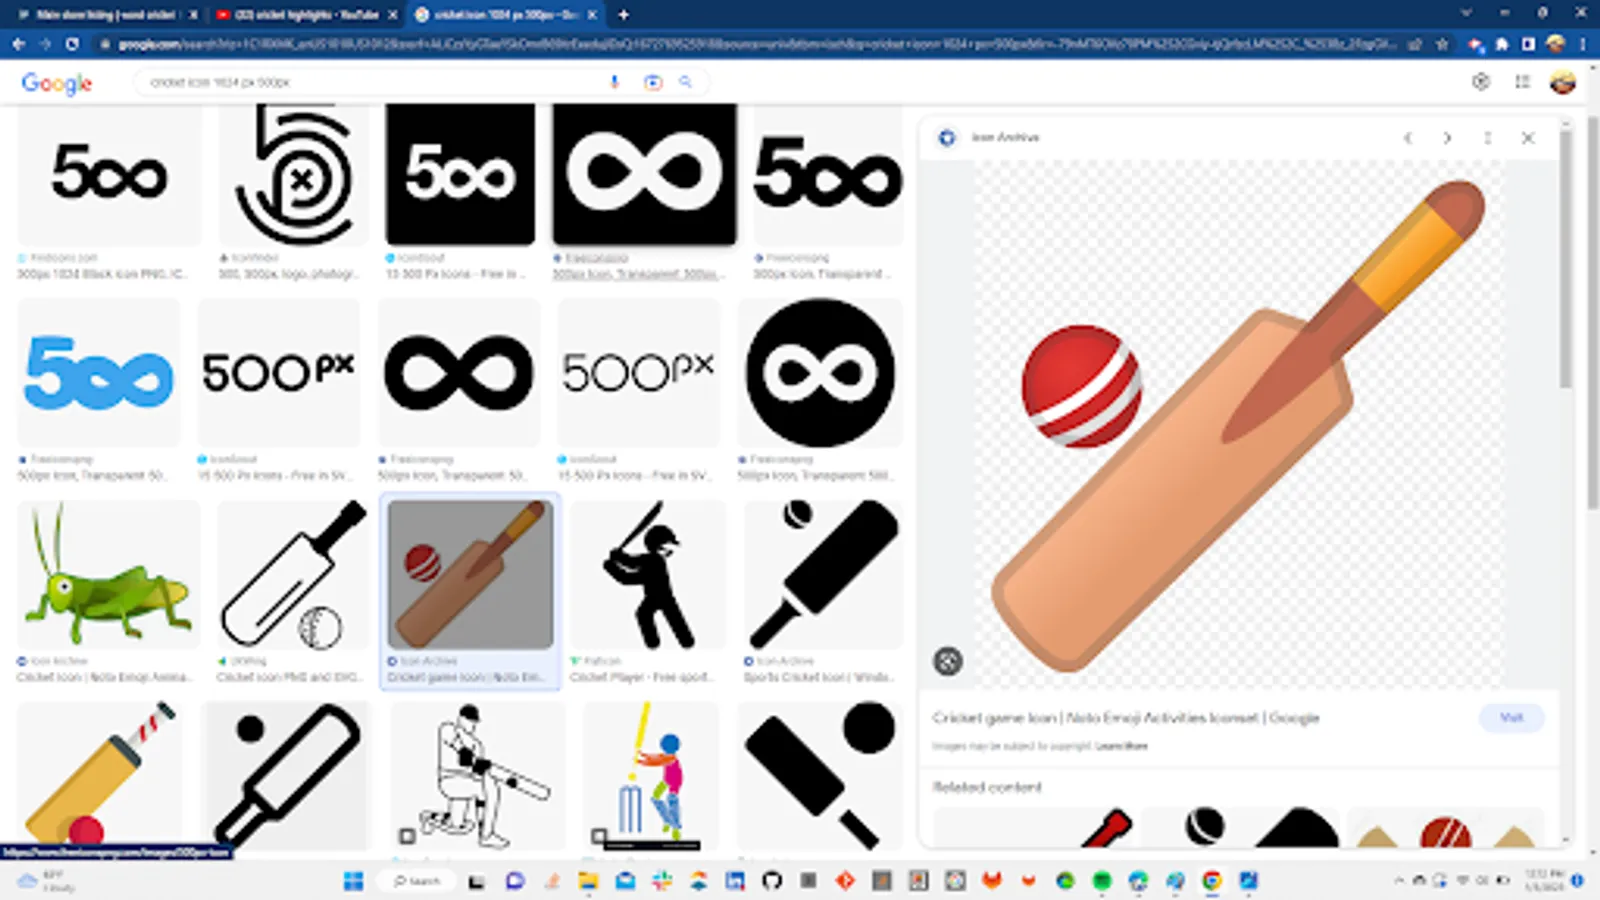The image size is (1600, 900).
Task: Click the taskbar Search box
Action: (417, 881)
